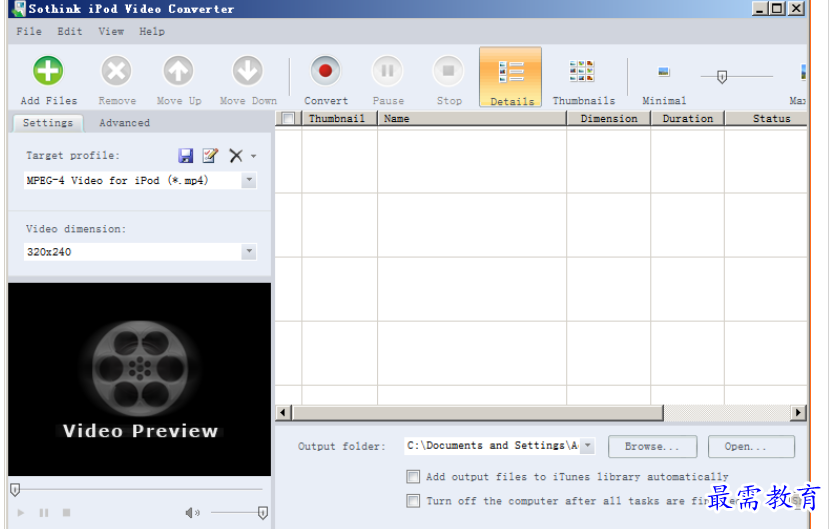The width and height of the screenshot is (829, 529).
Task: Open the File menu
Action: (x=29, y=31)
